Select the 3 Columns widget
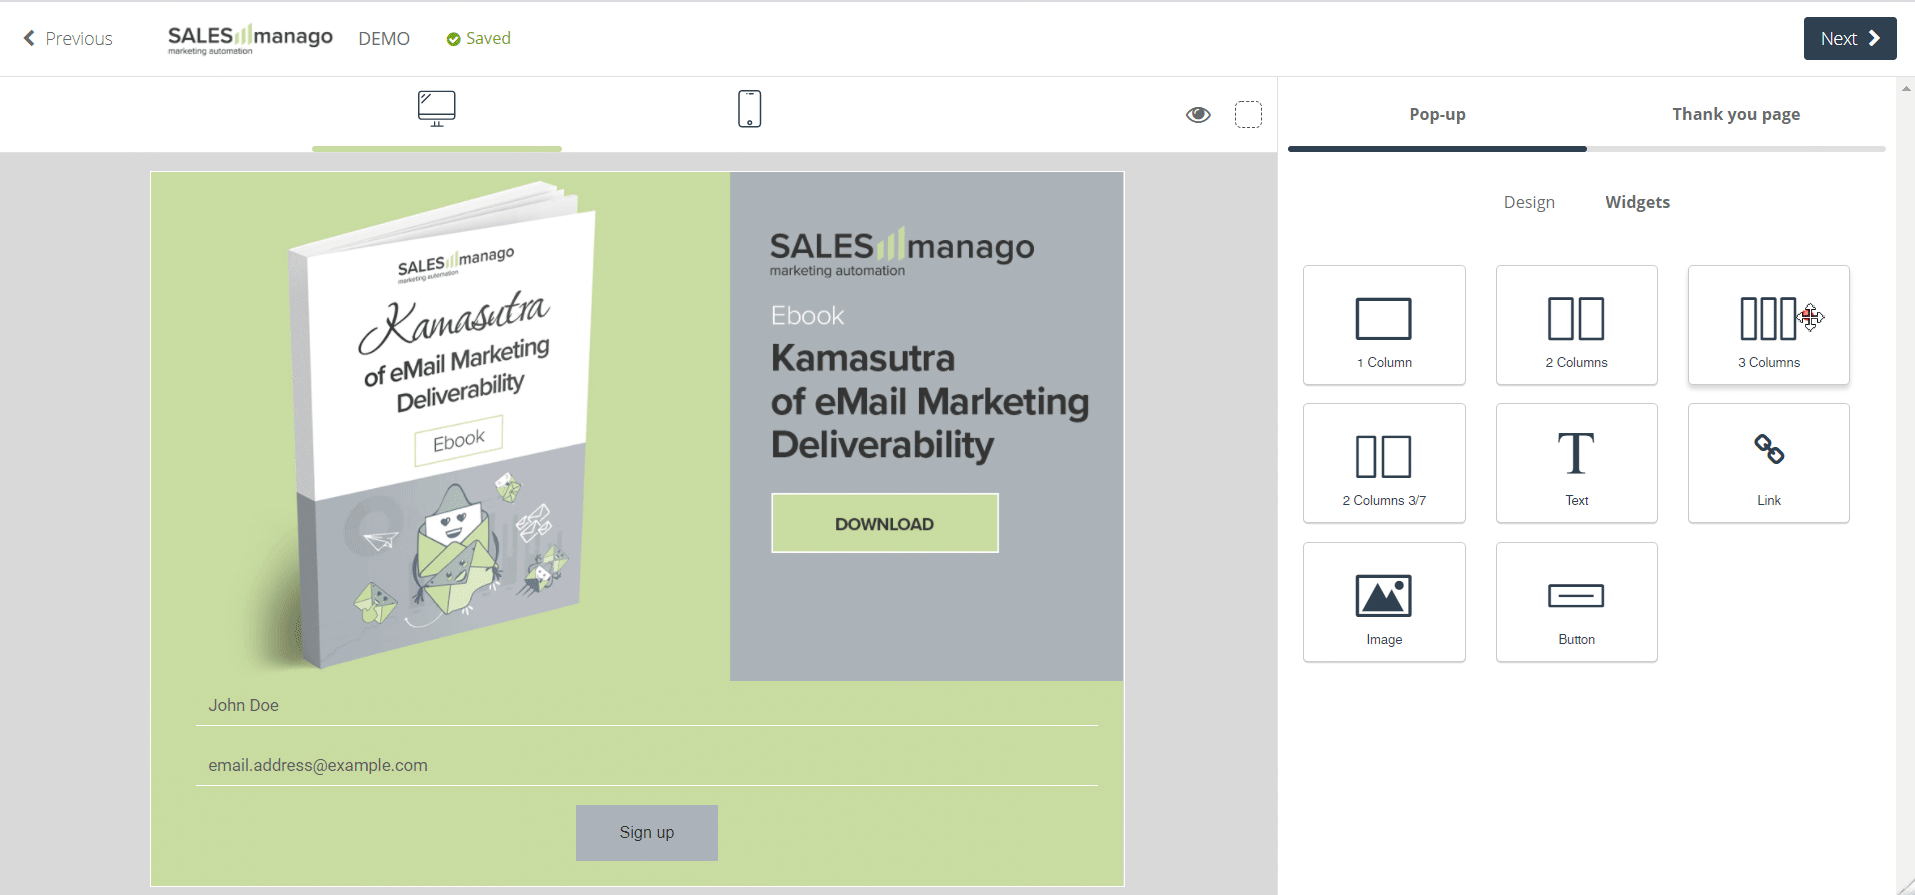Screen dimensions: 1915x895 tap(1768, 325)
